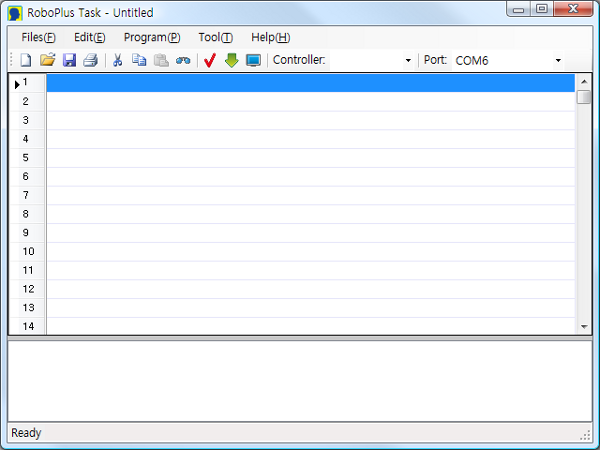This screenshot has width=600, height=450.
Task: Select line number 14 row header
Action: tap(27, 326)
